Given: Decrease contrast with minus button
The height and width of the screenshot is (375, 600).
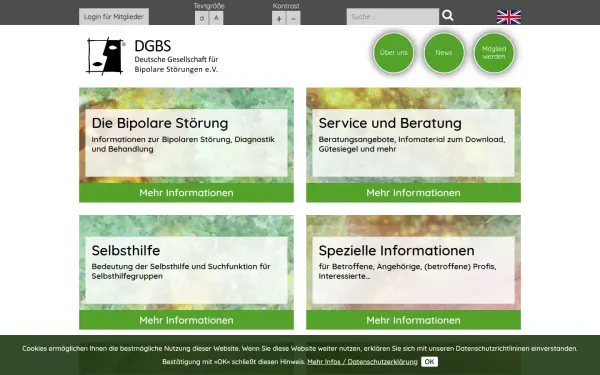Looking at the screenshot, I should tap(293, 18).
